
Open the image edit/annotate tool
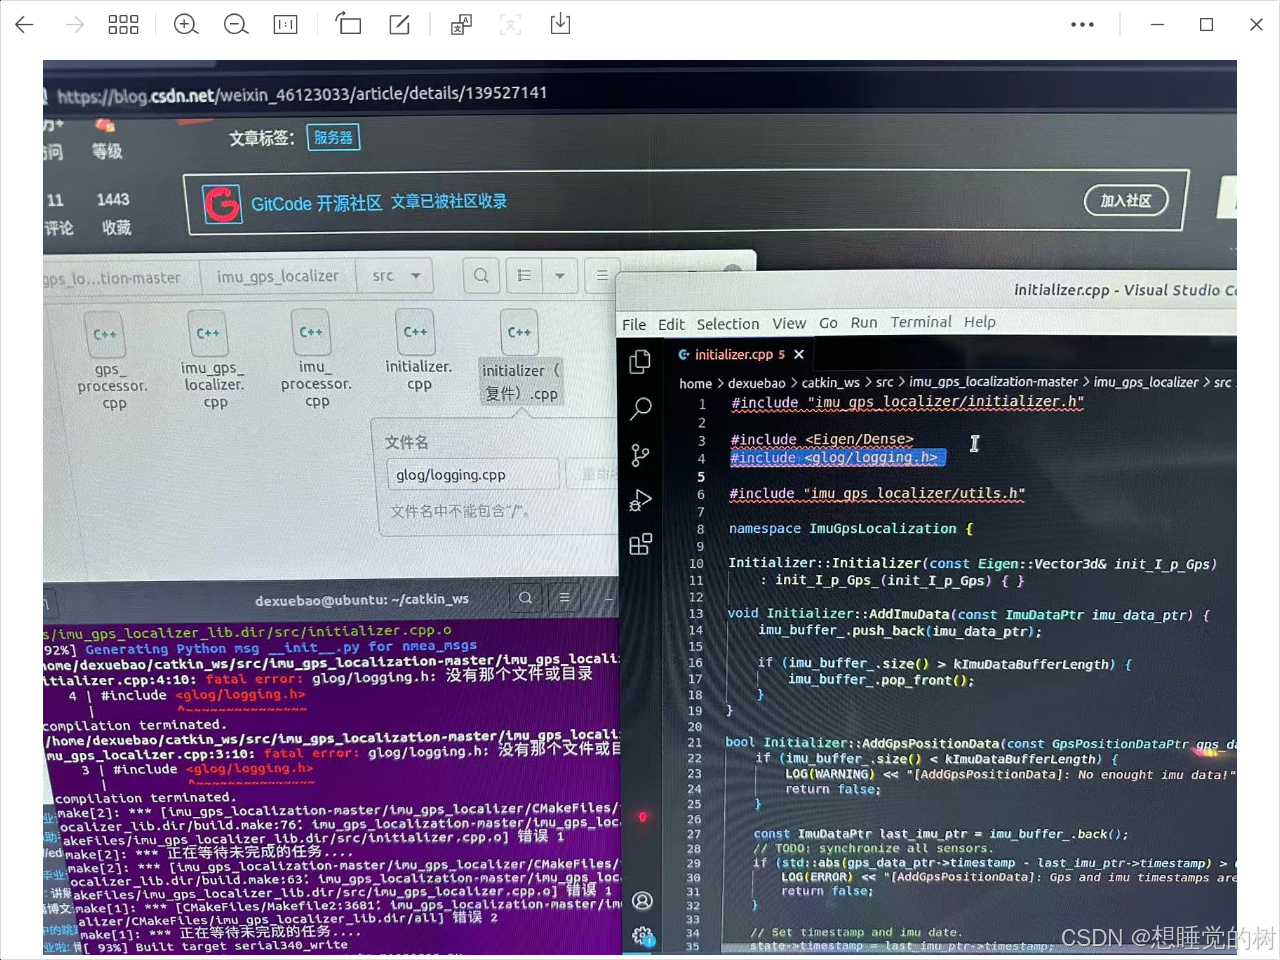pos(399,24)
